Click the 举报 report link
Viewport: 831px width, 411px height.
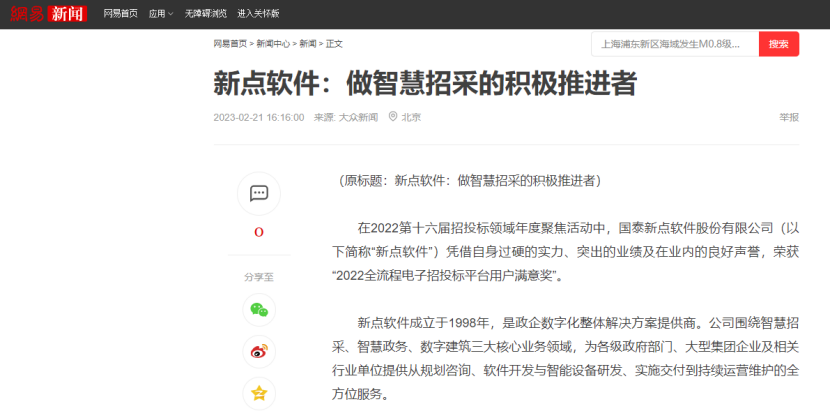point(789,118)
